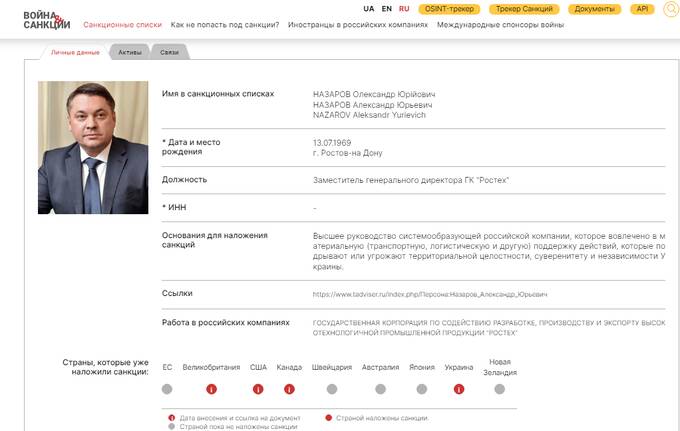The height and width of the screenshot is (431, 680).
Task: Switch language to UA
Action: [x=369, y=9]
